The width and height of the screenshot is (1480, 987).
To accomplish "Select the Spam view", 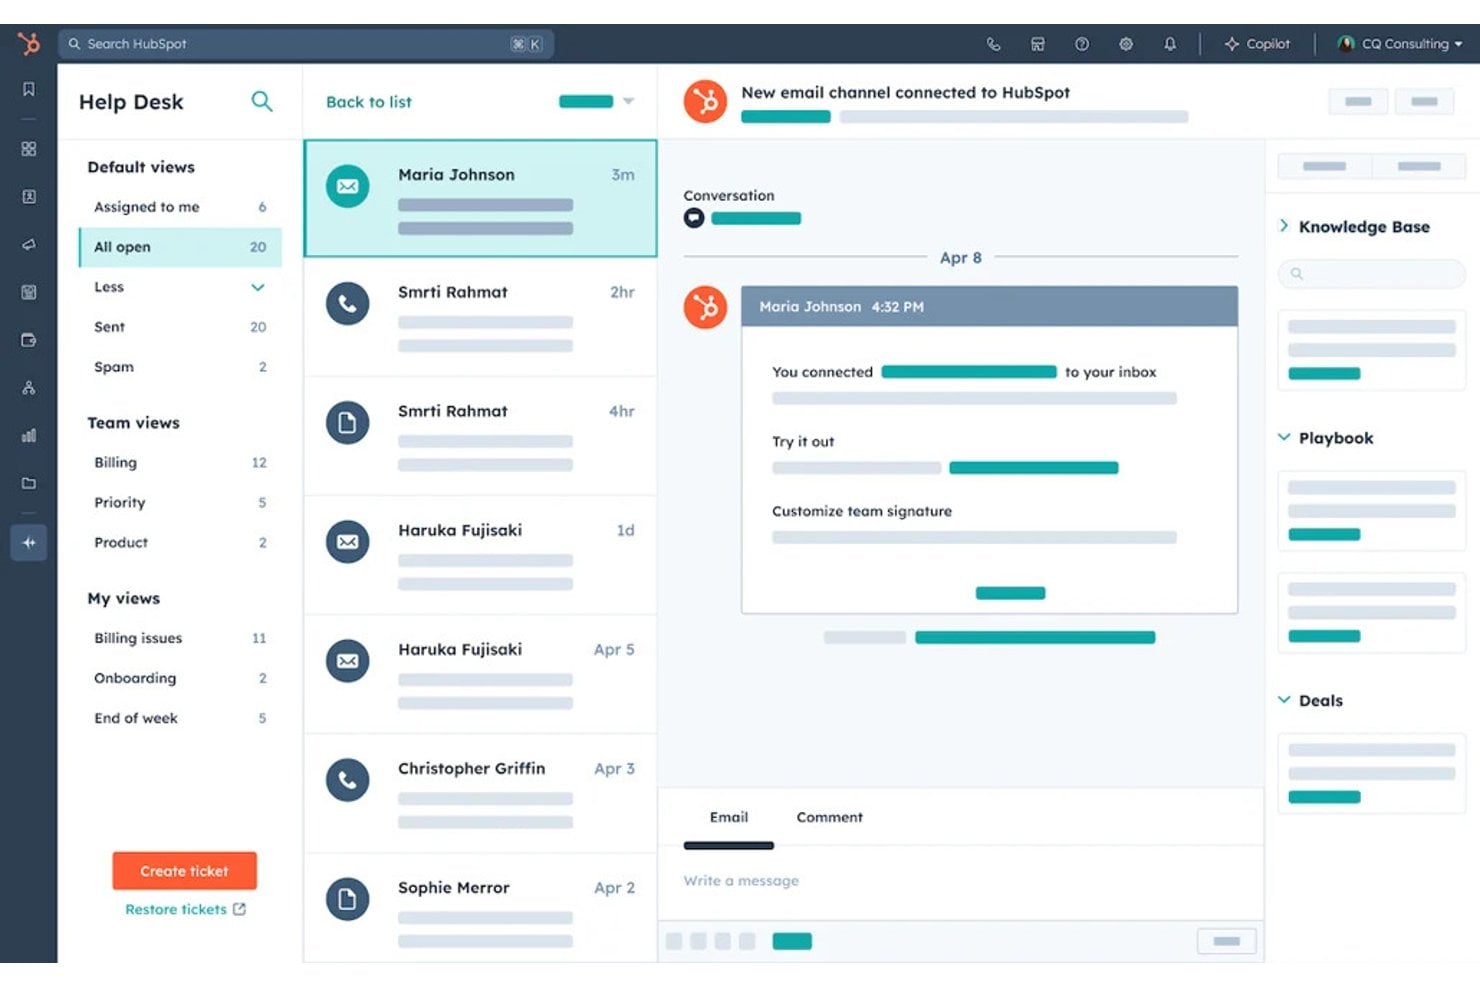I will pos(180,367).
